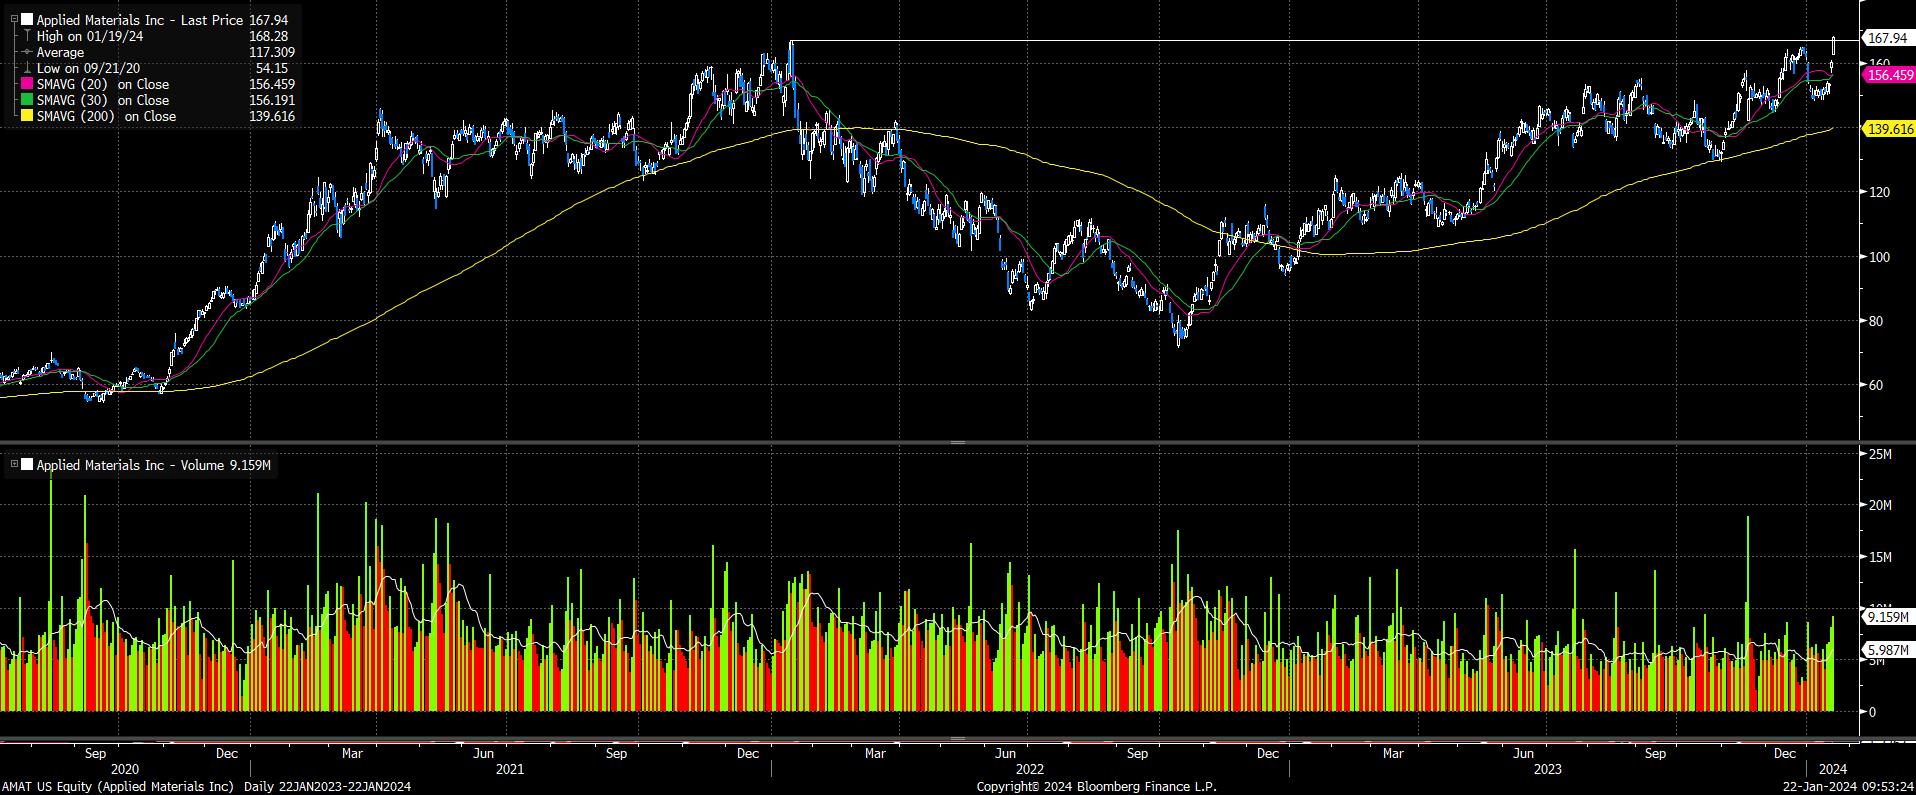The image size is (1916, 795).
Task: Click the 2023 year label on time axis
Action: 1548,769
